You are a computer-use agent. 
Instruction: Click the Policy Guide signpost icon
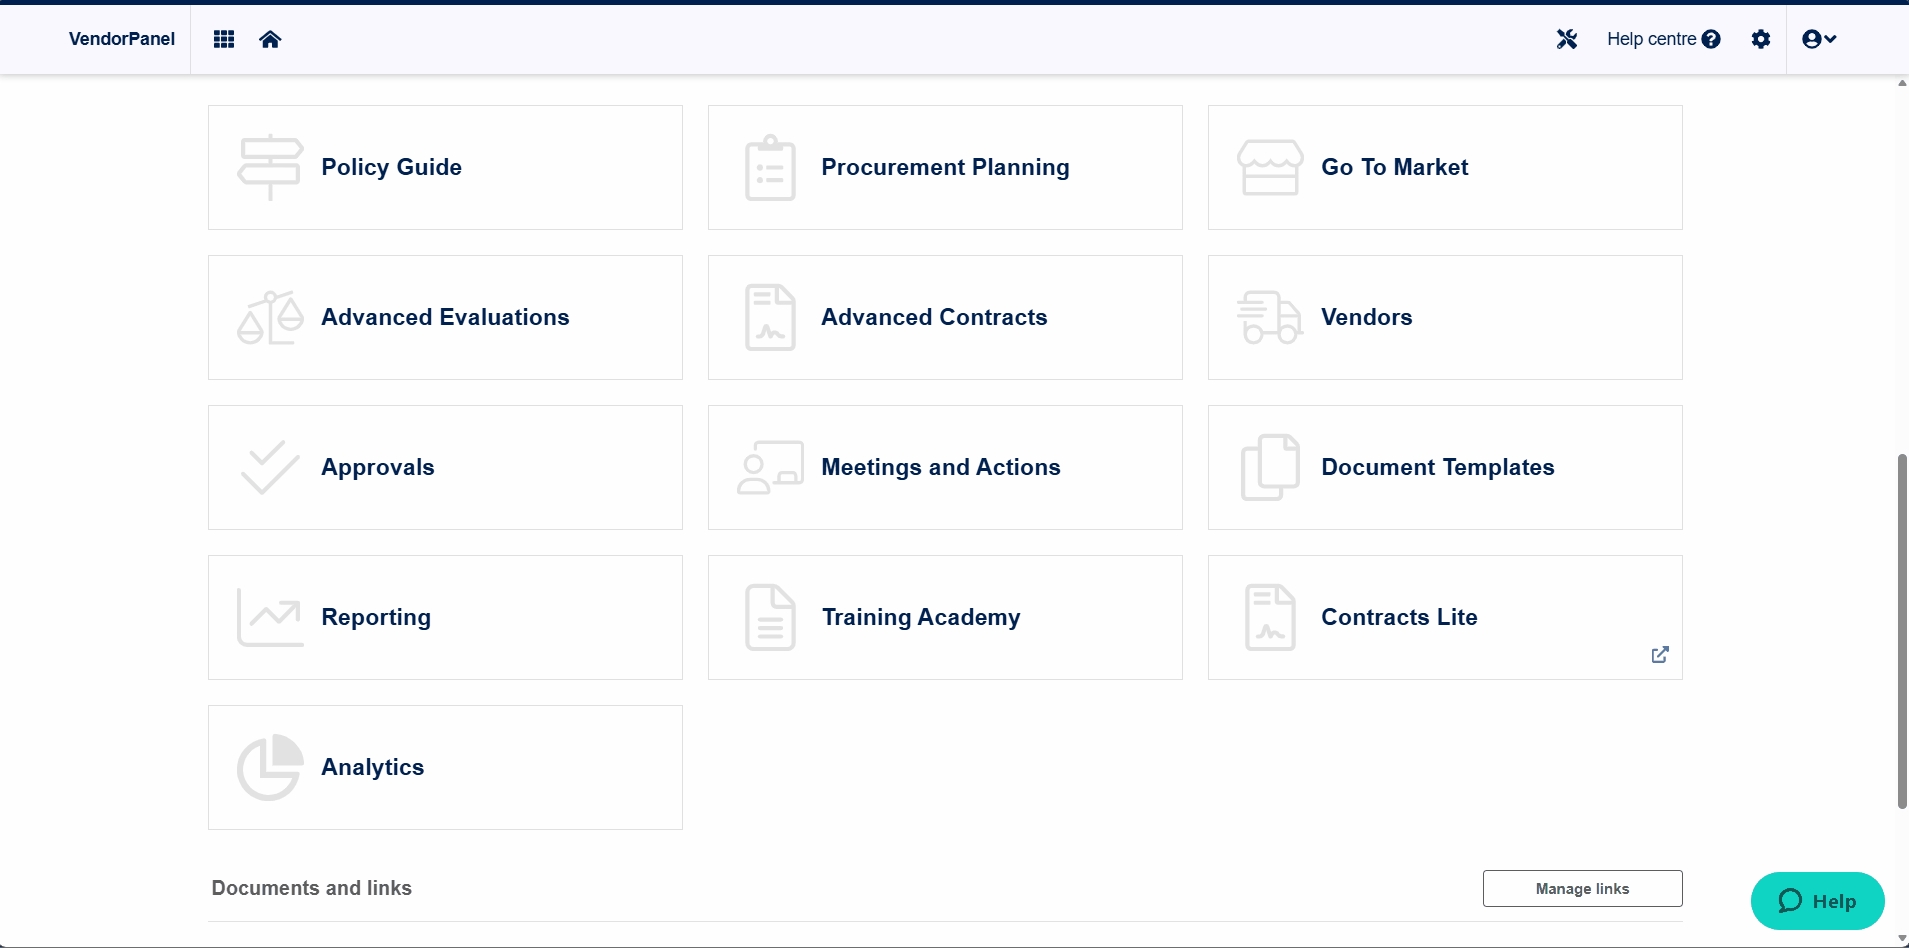pyautogui.click(x=270, y=167)
